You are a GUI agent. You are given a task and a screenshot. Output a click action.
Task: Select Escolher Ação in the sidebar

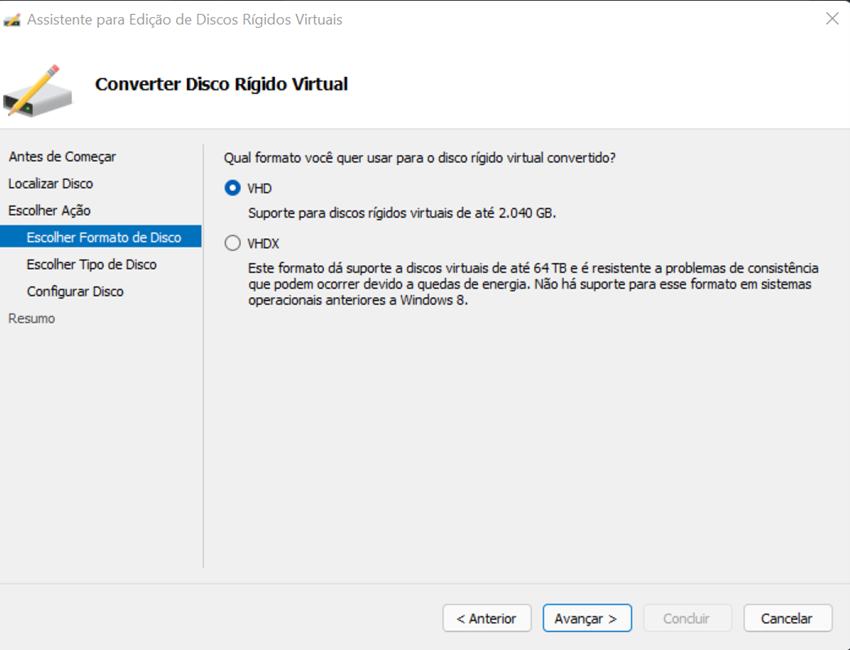[x=49, y=211]
